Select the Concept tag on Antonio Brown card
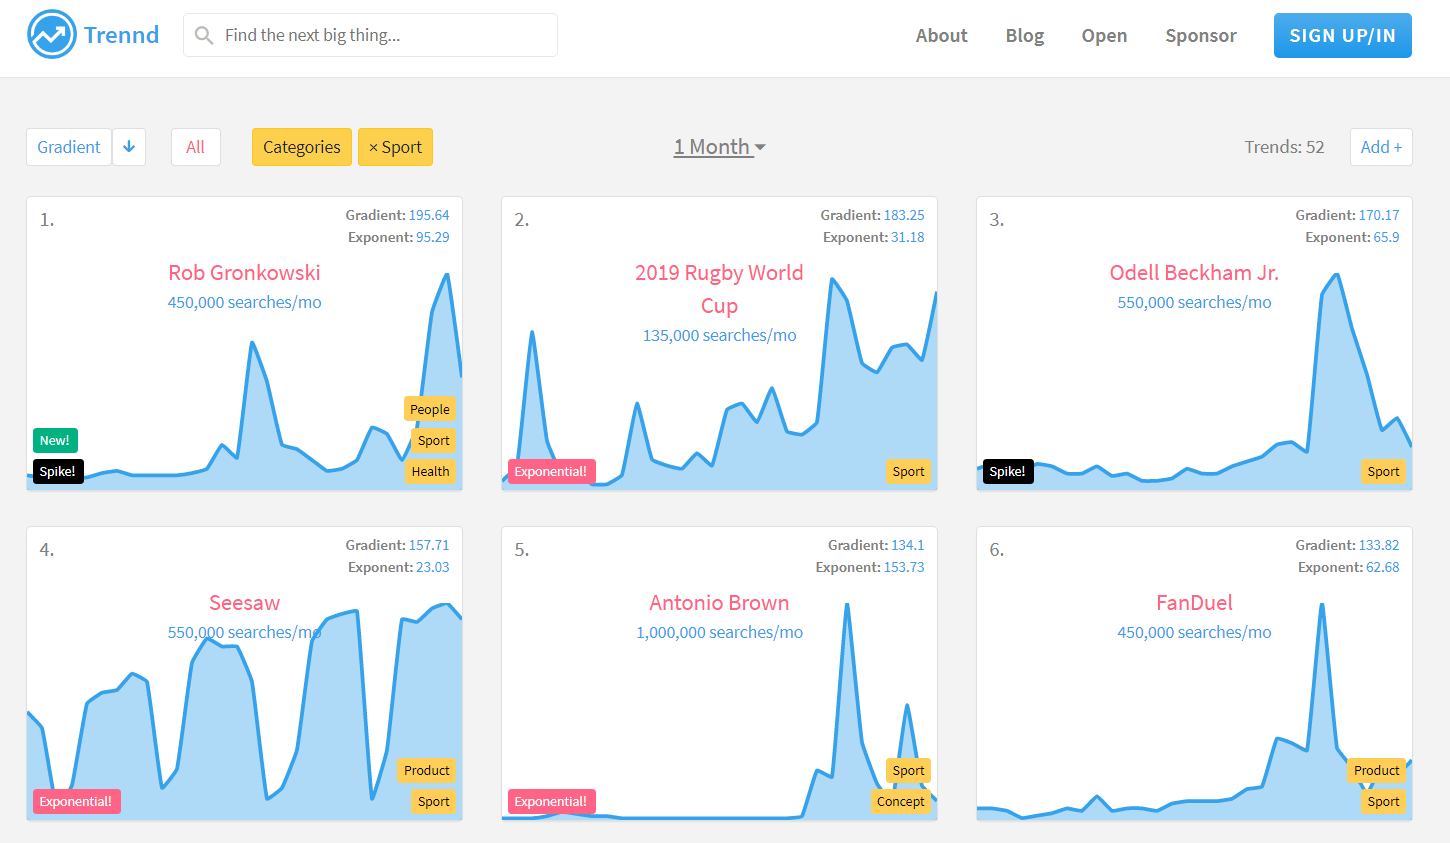Viewport: 1450px width, 843px height. pyautogui.click(x=901, y=802)
